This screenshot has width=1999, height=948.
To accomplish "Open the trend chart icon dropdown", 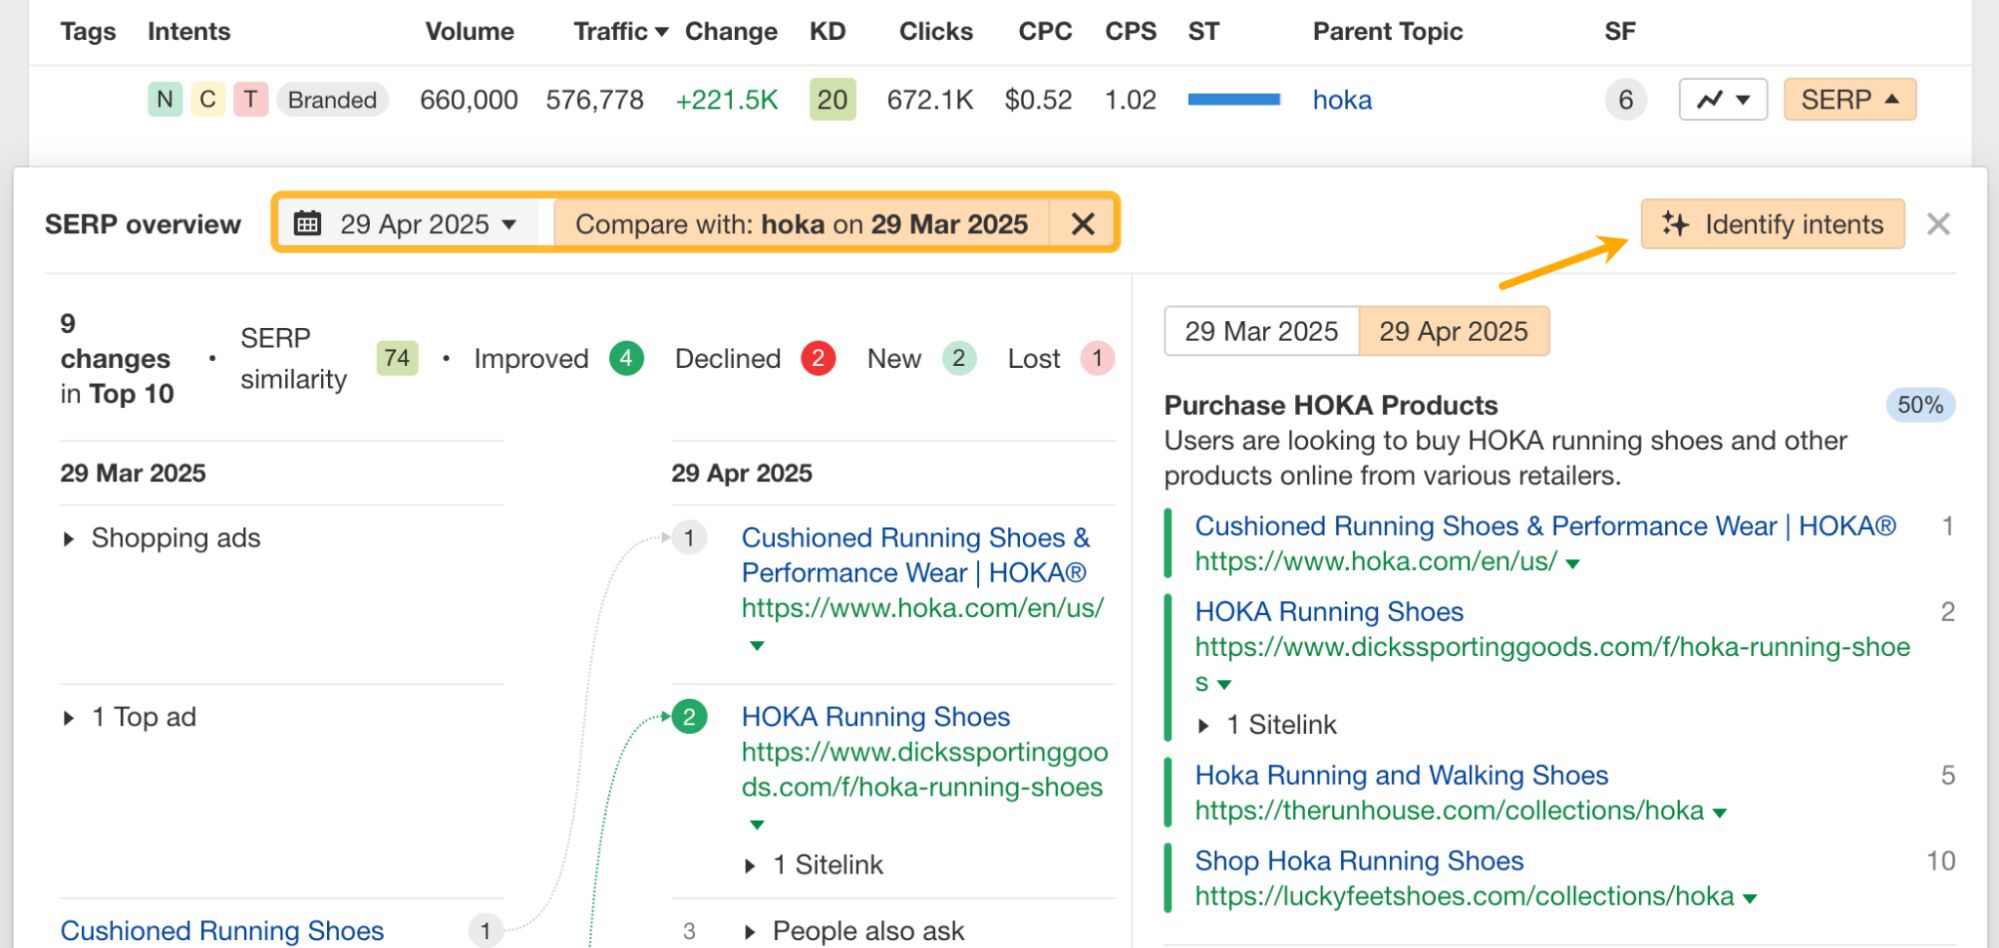I will coord(1722,100).
